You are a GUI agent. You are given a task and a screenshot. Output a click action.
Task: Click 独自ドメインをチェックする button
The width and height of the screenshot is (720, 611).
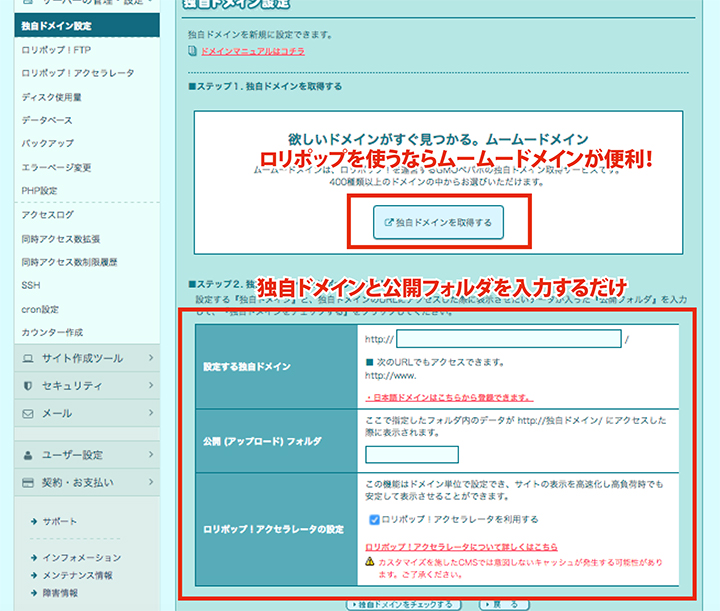404,605
